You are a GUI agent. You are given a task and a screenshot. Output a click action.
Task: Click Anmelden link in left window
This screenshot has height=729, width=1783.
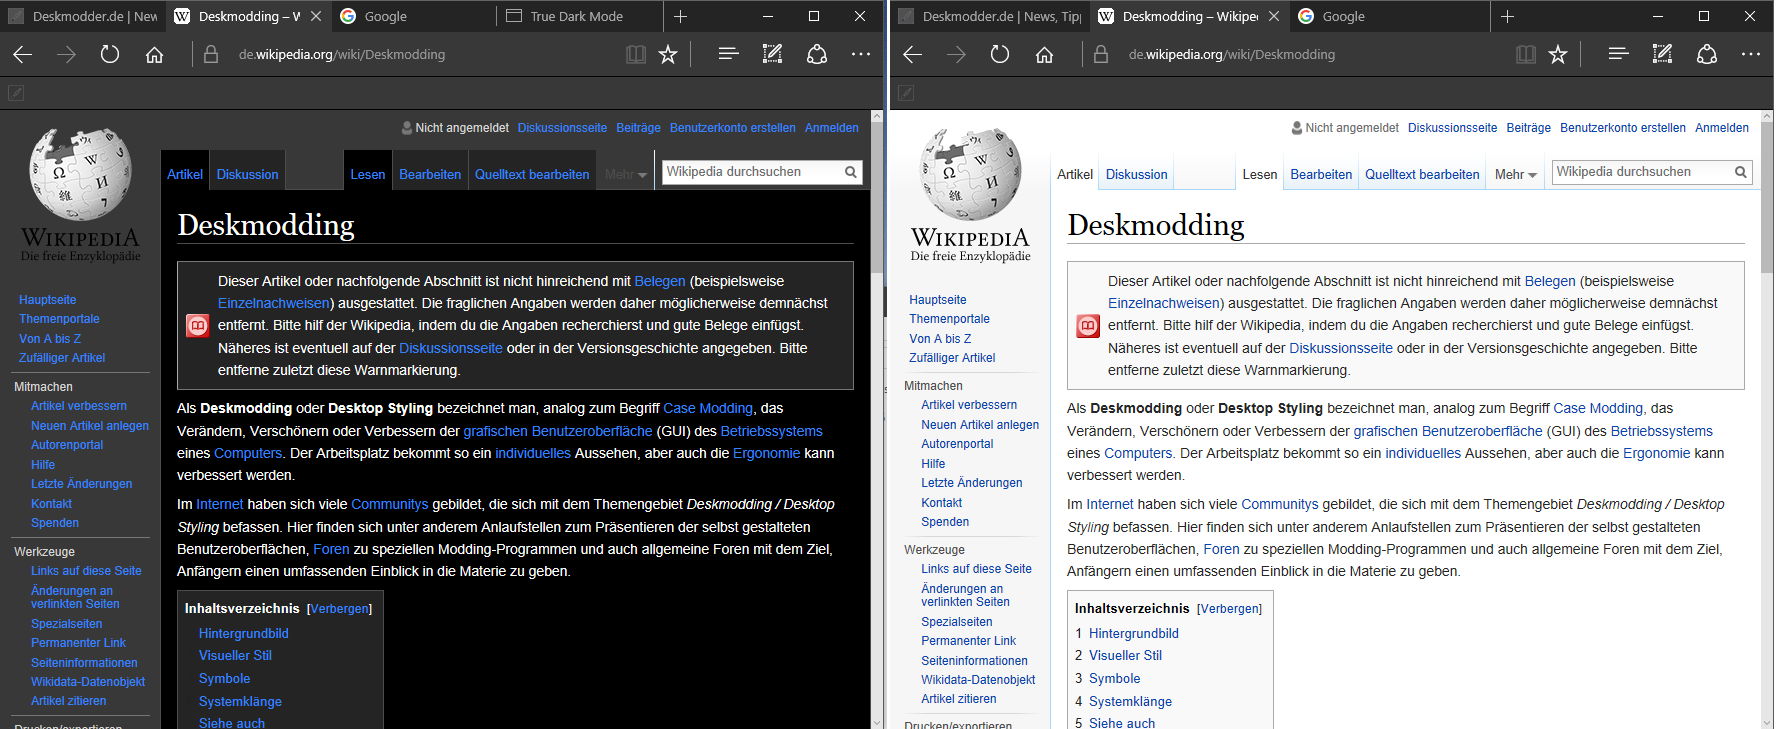[x=832, y=128]
